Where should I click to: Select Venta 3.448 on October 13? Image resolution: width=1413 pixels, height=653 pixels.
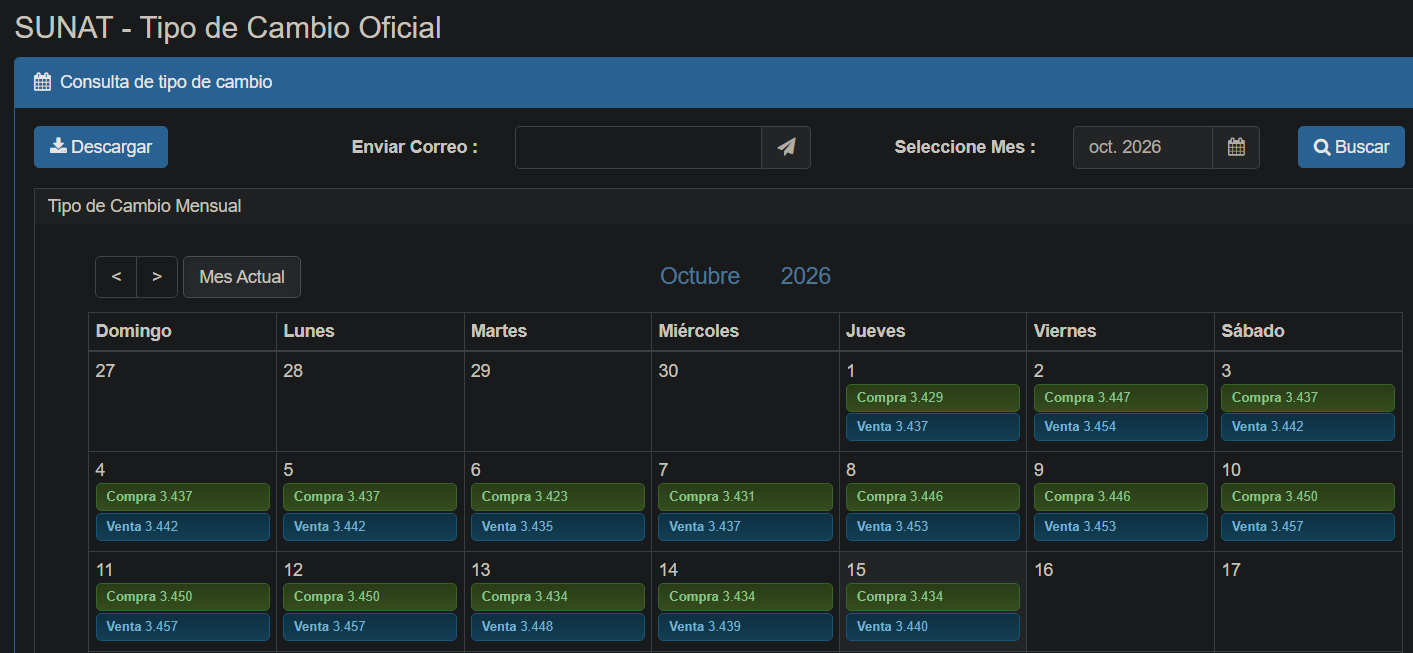tap(558, 627)
